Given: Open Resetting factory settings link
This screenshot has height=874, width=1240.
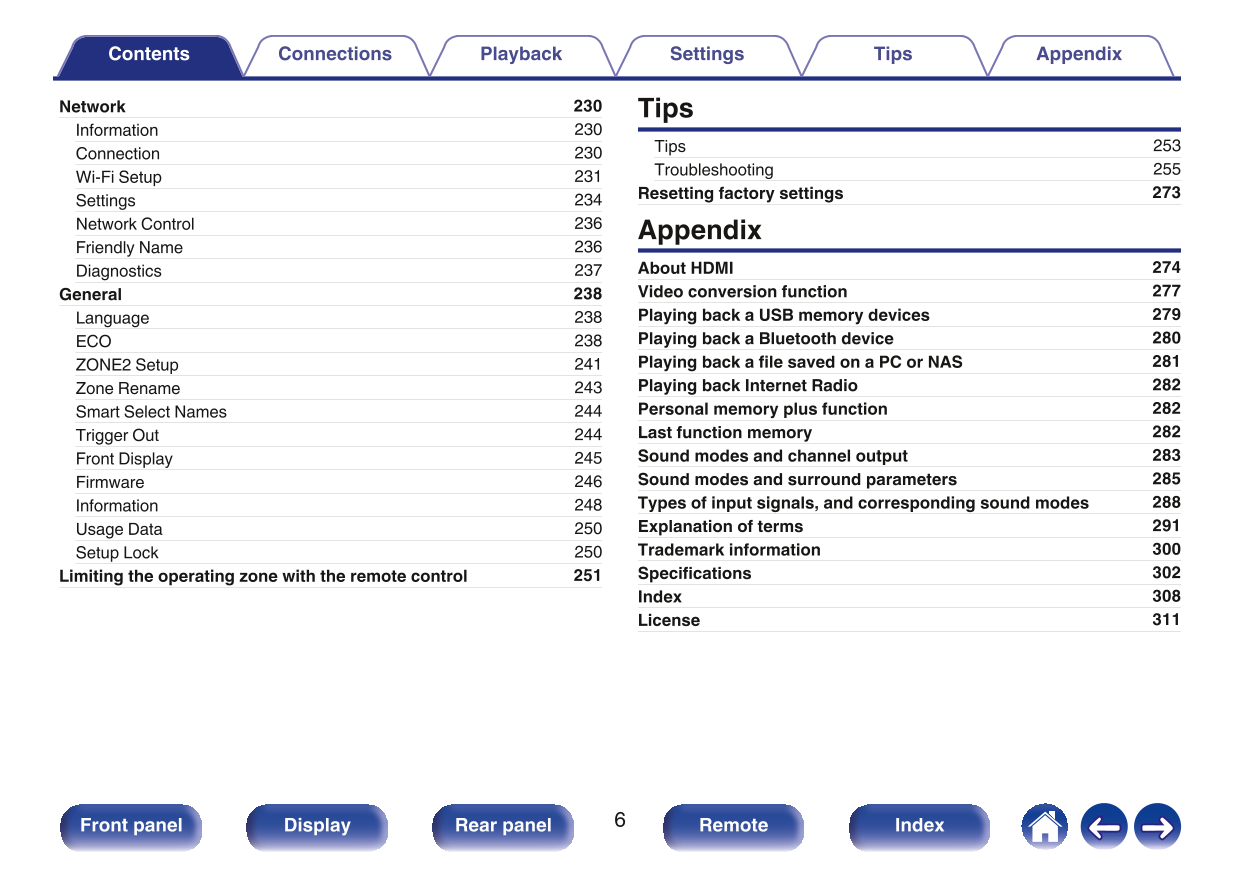Looking at the screenshot, I should 740,193.
